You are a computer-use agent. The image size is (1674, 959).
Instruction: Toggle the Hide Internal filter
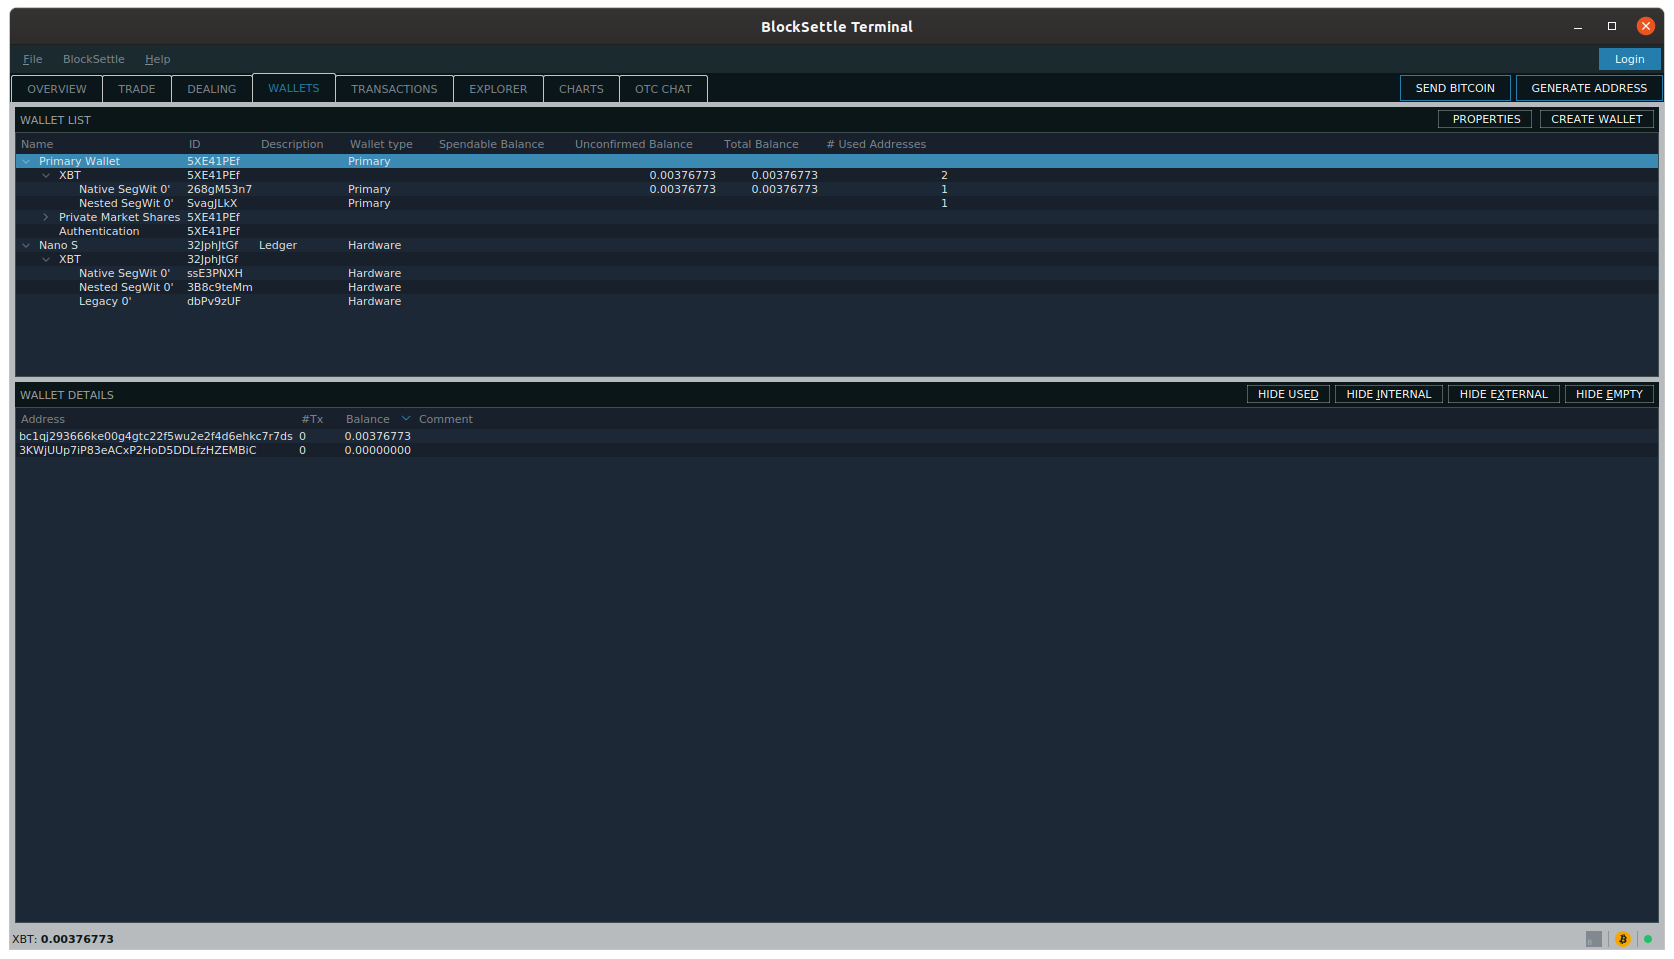point(1389,394)
